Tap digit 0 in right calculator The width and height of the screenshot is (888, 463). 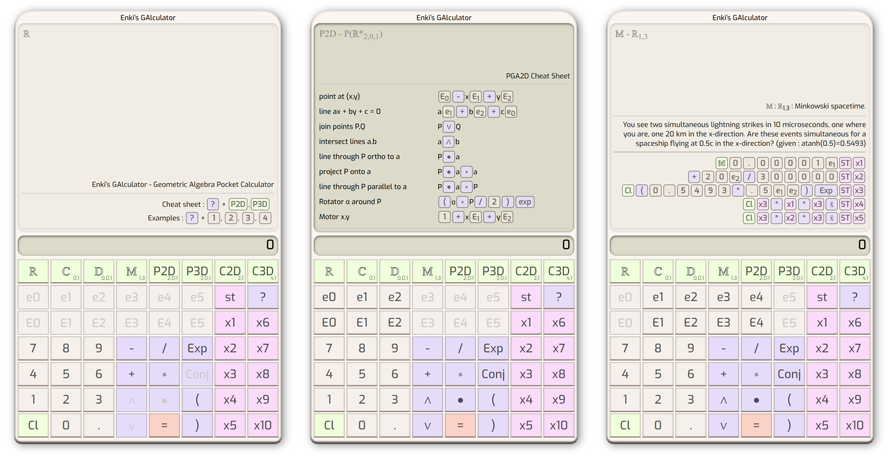tap(658, 426)
